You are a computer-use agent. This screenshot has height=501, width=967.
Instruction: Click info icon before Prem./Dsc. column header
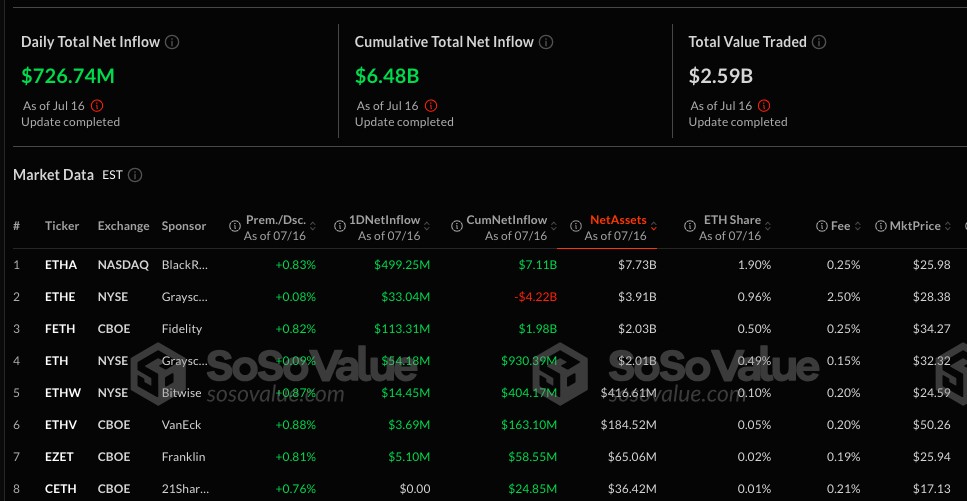234,226
